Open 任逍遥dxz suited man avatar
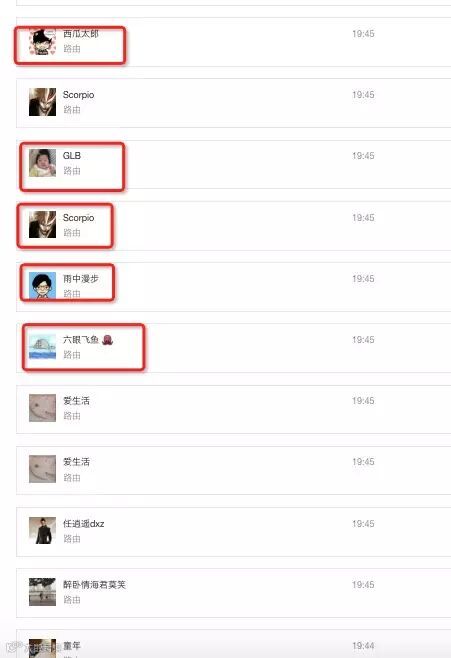The width and height of the screenshot is (451, 658). click(42, 530)
